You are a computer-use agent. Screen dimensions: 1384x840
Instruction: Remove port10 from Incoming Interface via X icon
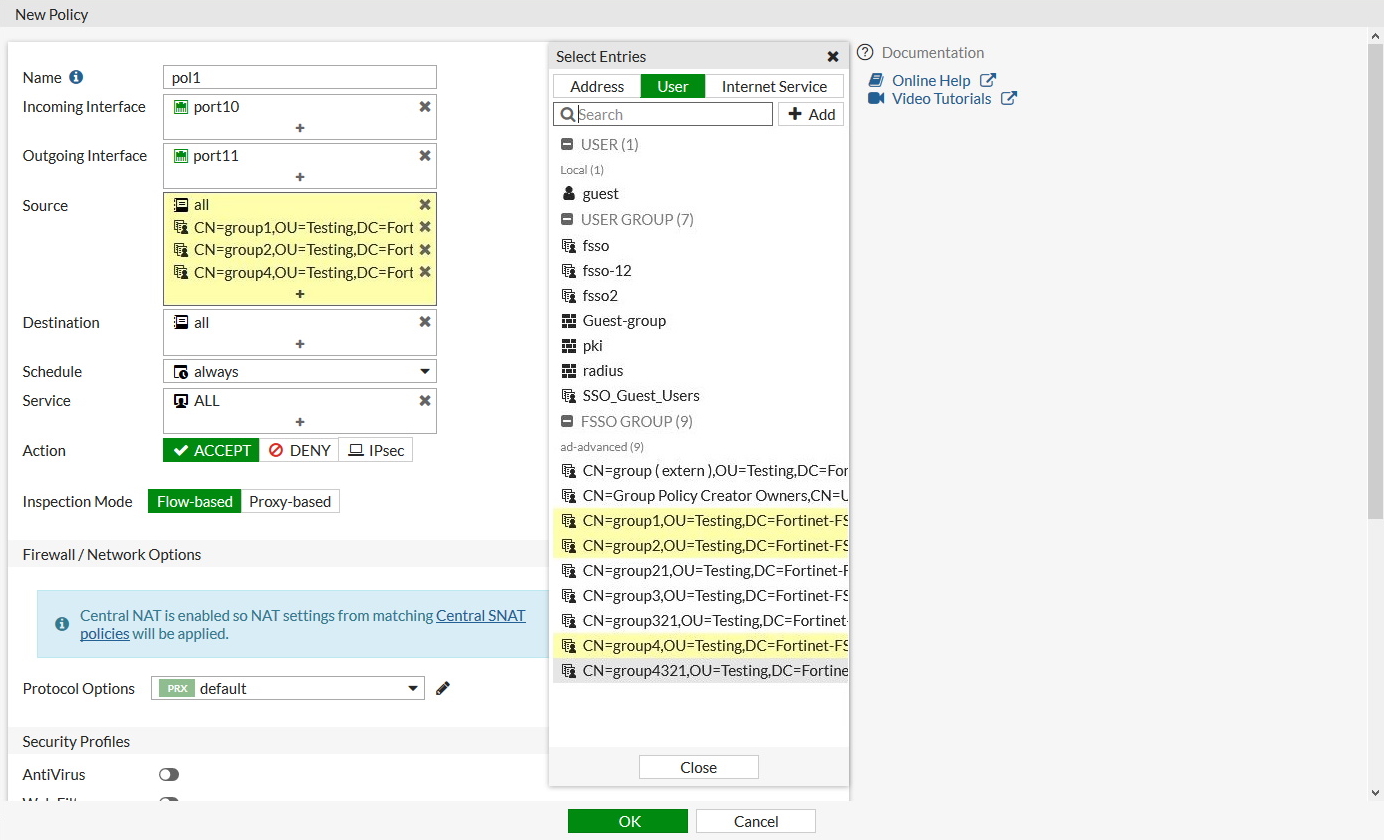pyautogui.click(x=424, y=106)
